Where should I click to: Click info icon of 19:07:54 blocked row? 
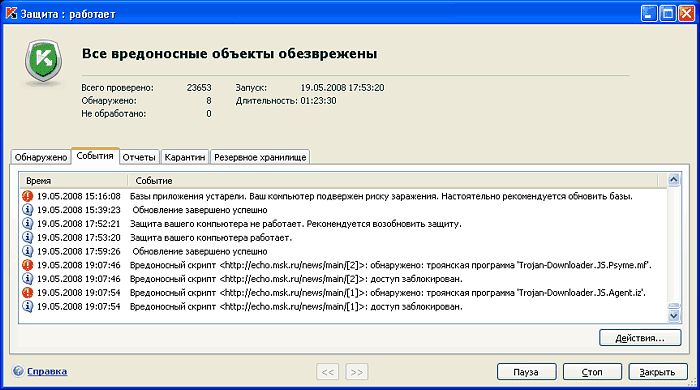[28, 307]
